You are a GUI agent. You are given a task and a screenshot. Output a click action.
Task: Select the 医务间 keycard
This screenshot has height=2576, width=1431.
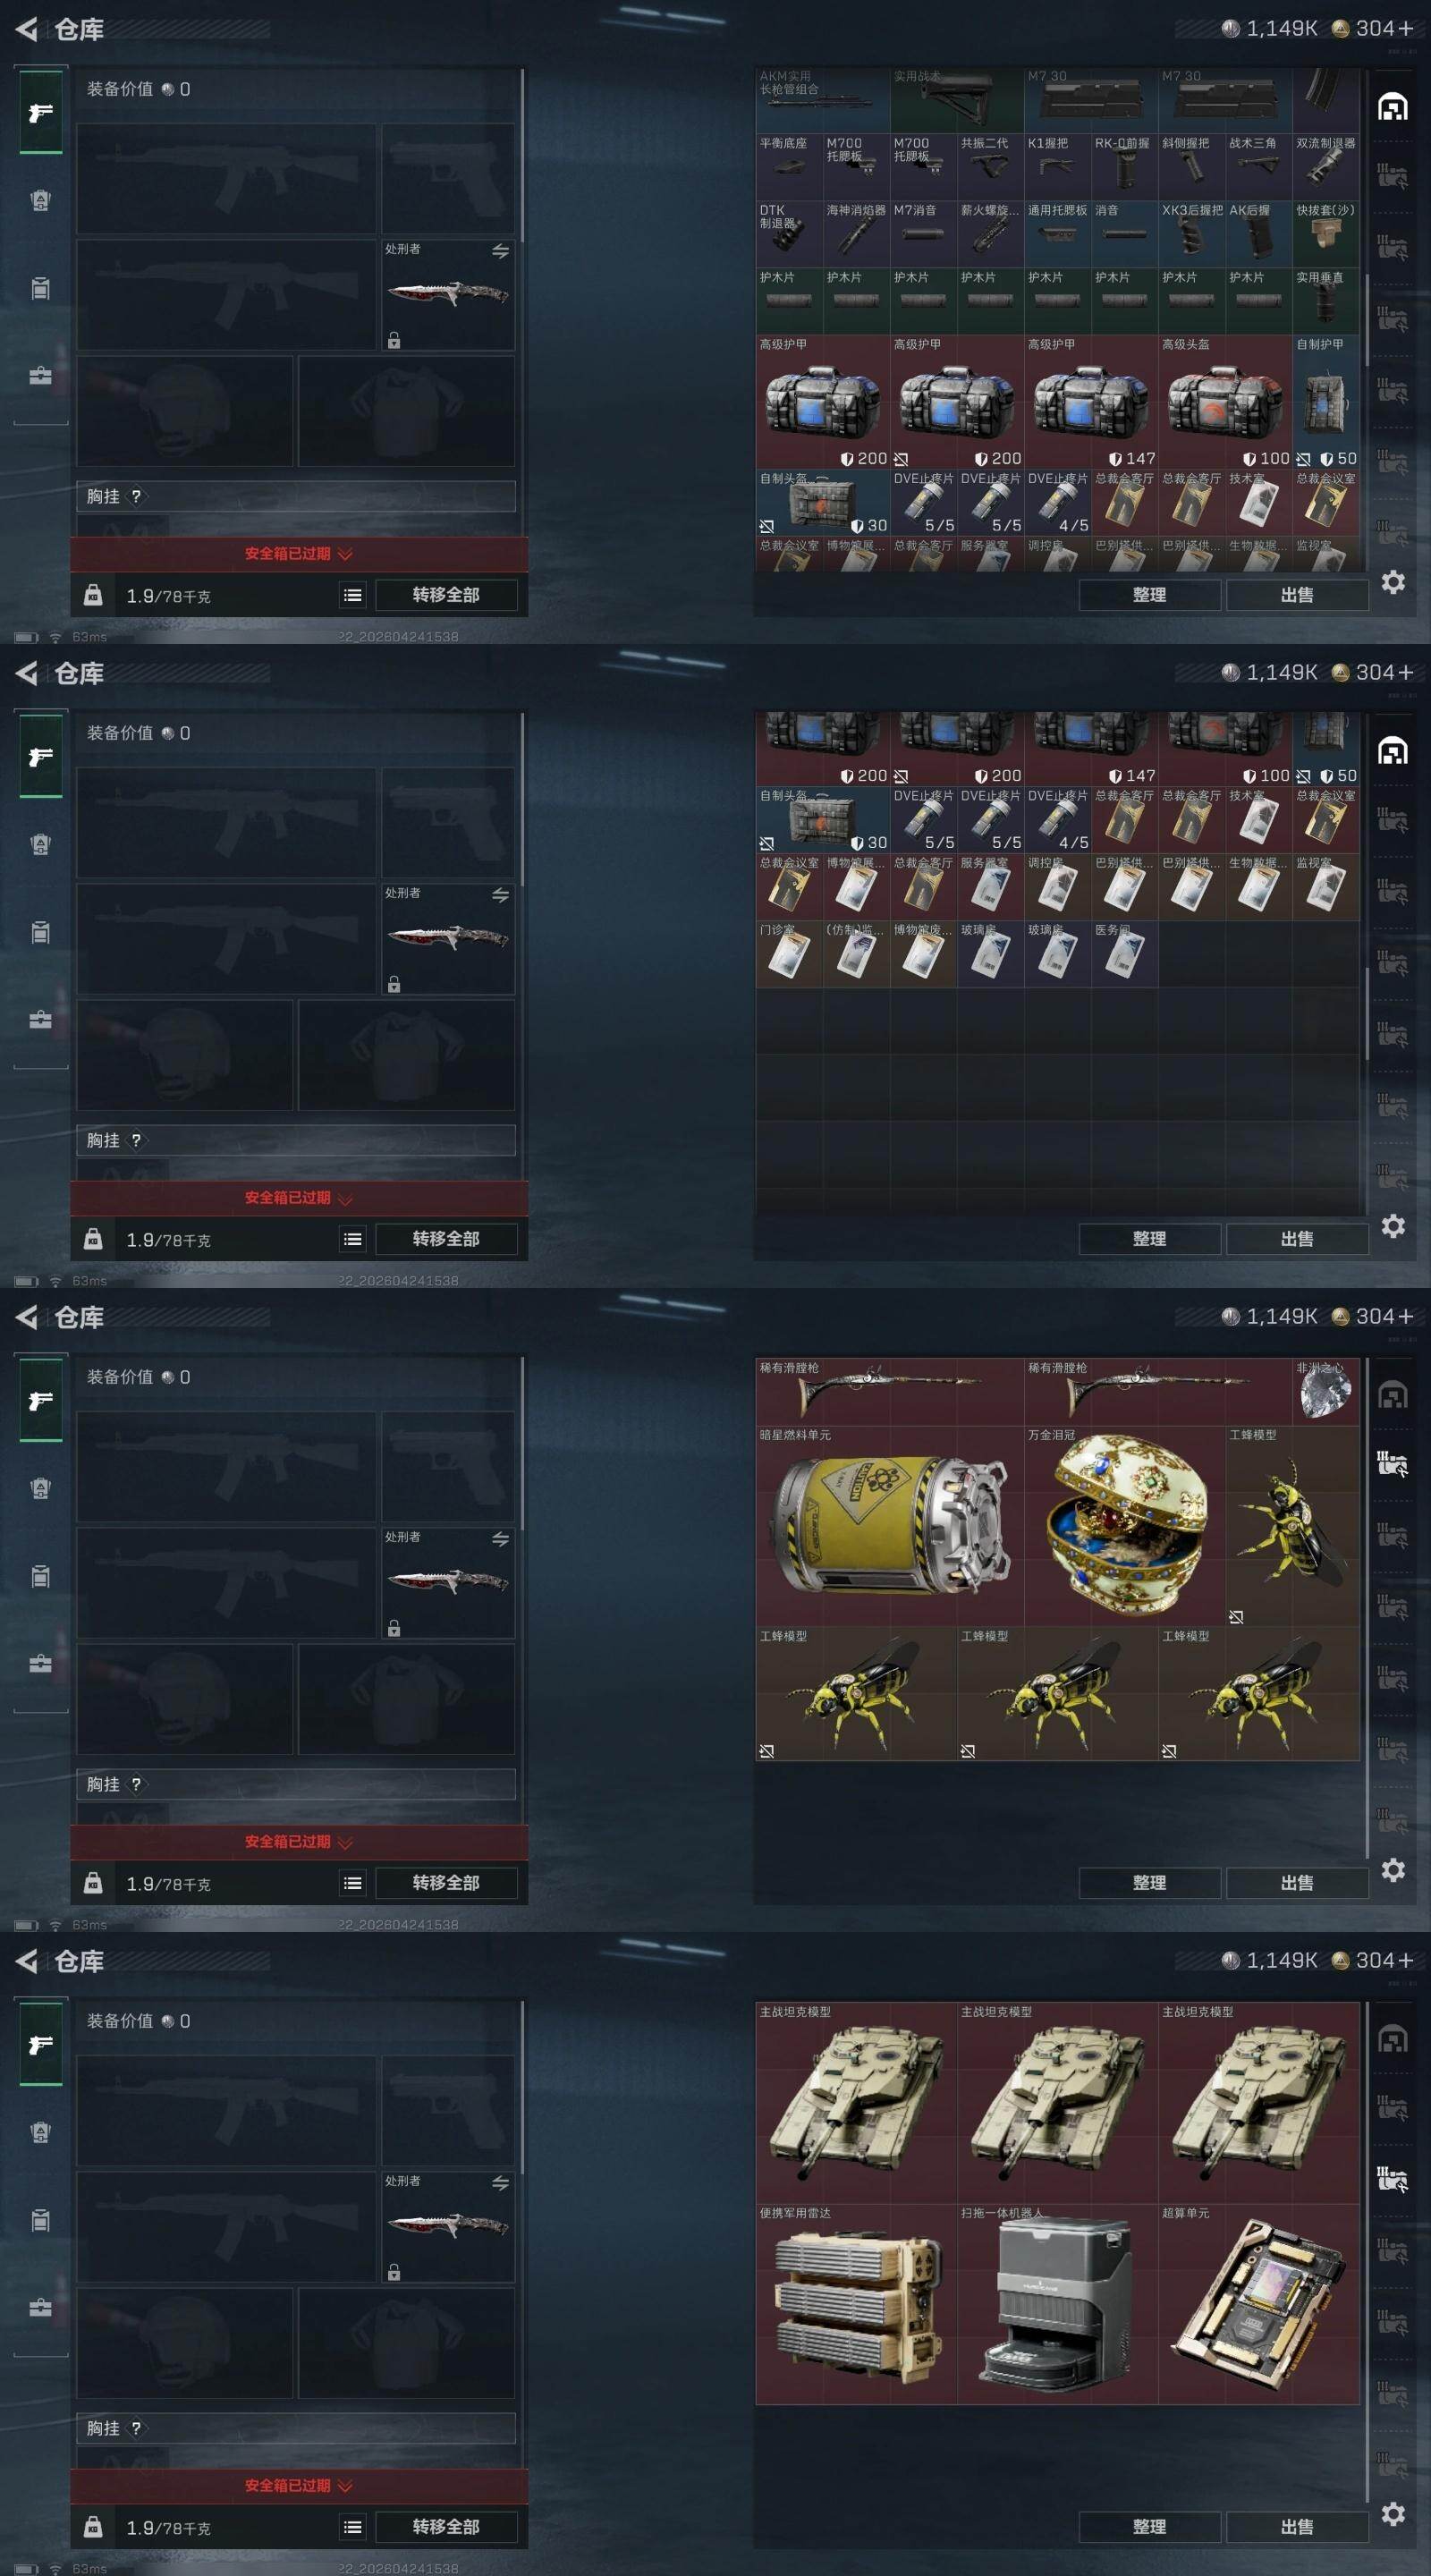(x=1124, y=953)
